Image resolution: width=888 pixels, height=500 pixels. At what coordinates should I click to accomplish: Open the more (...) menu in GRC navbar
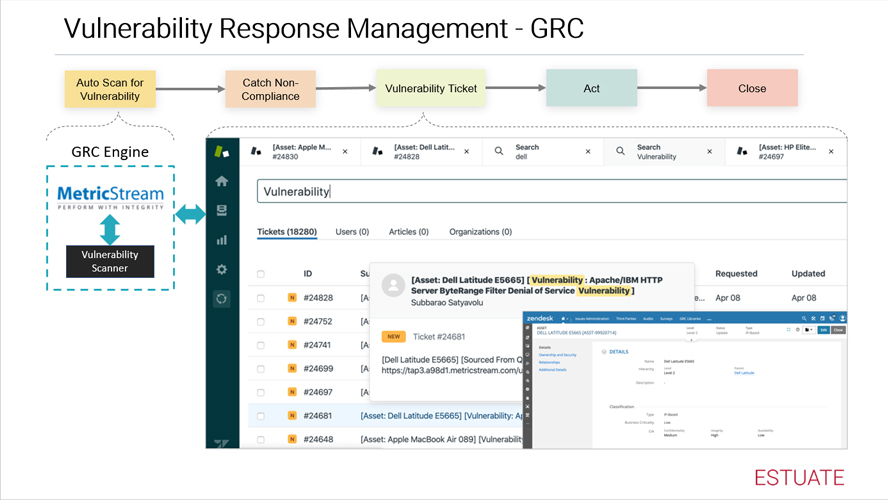(709, 319)
